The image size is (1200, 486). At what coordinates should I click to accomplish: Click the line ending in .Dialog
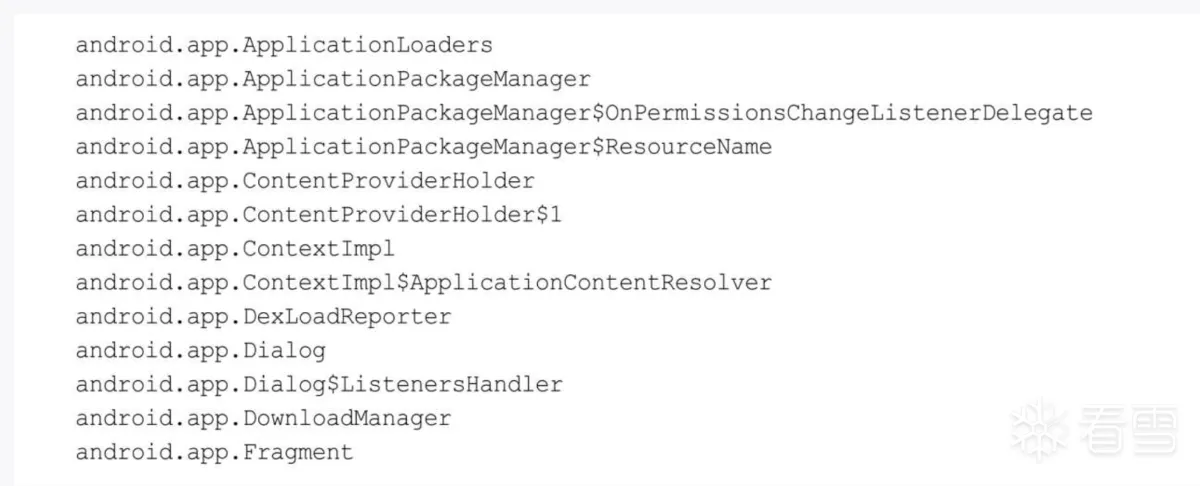[x=200, y=351]
